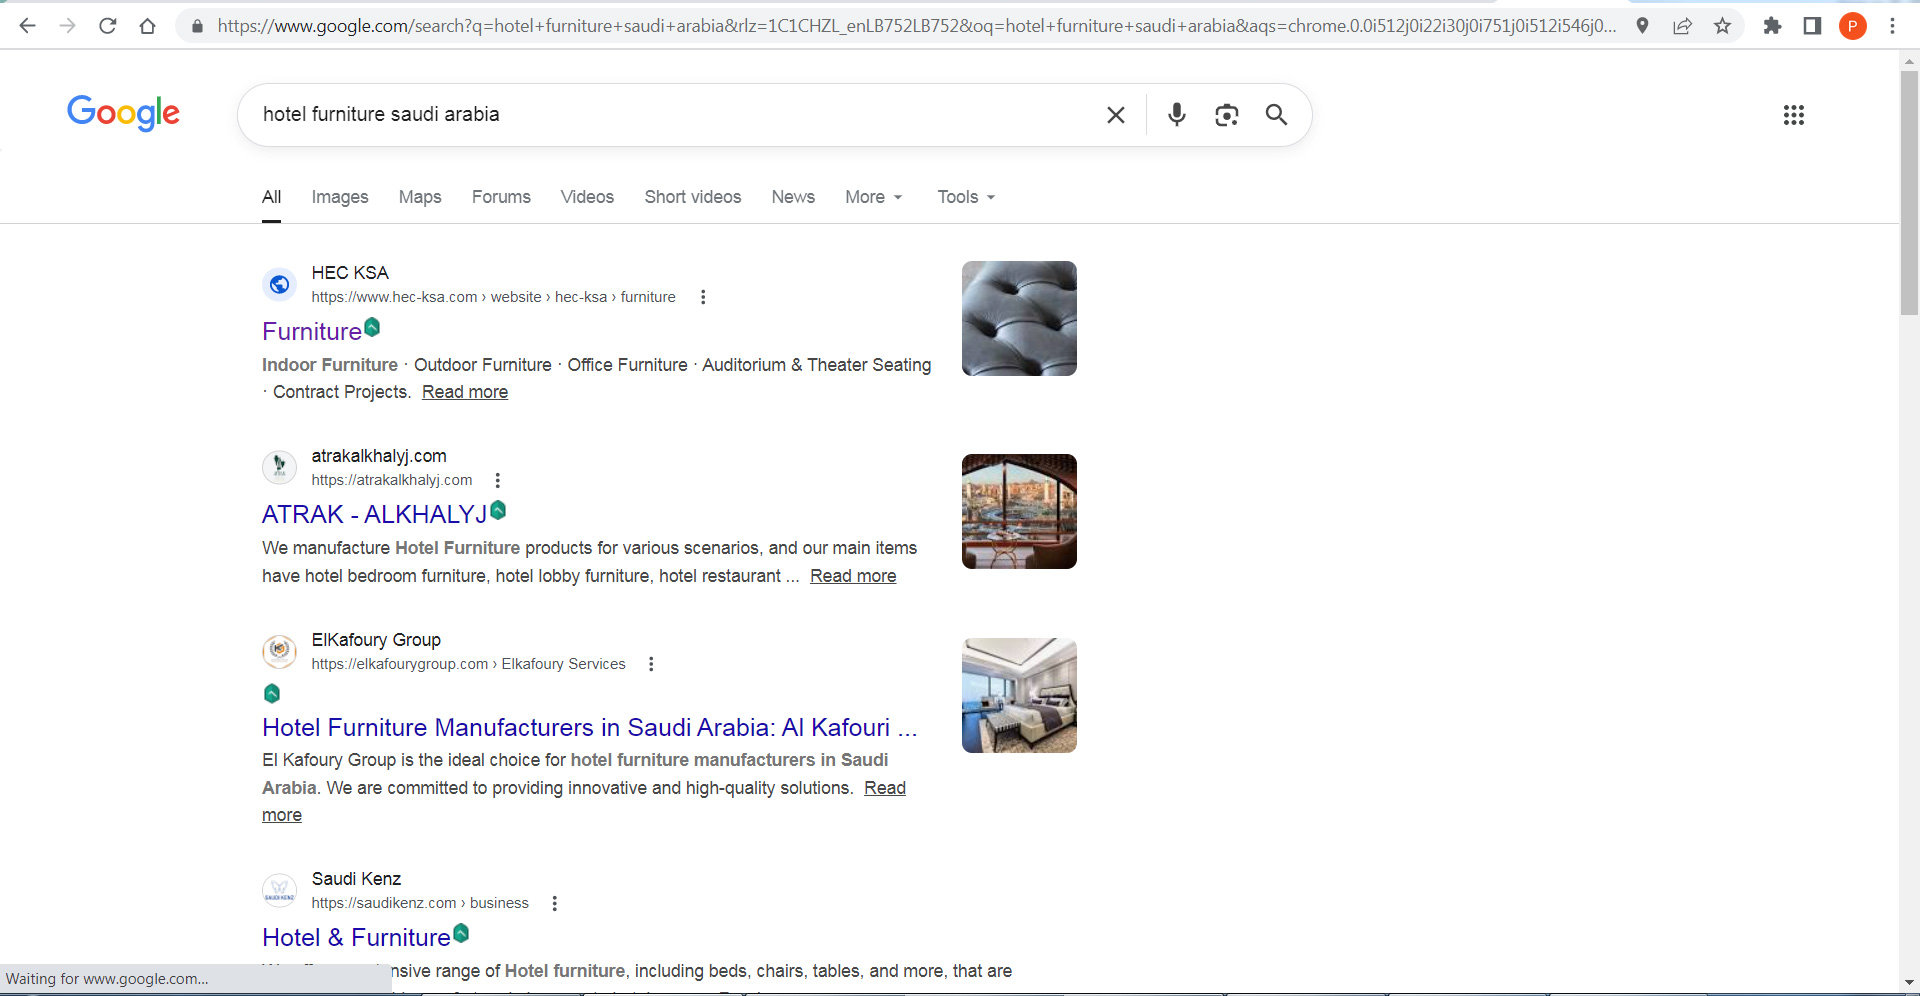Click green badge under ElKafoury Group URL

[272, 693]
